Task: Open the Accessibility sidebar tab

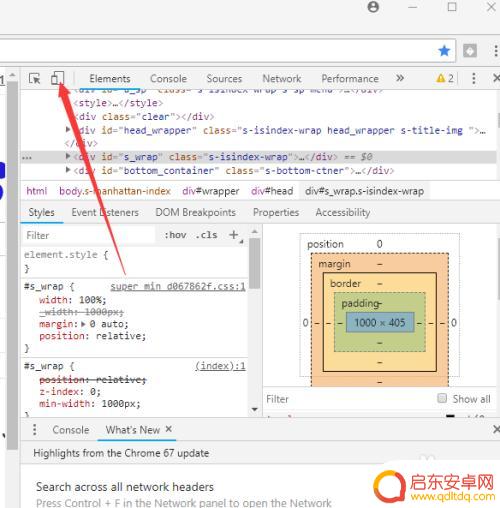Action: coord(343,212)
